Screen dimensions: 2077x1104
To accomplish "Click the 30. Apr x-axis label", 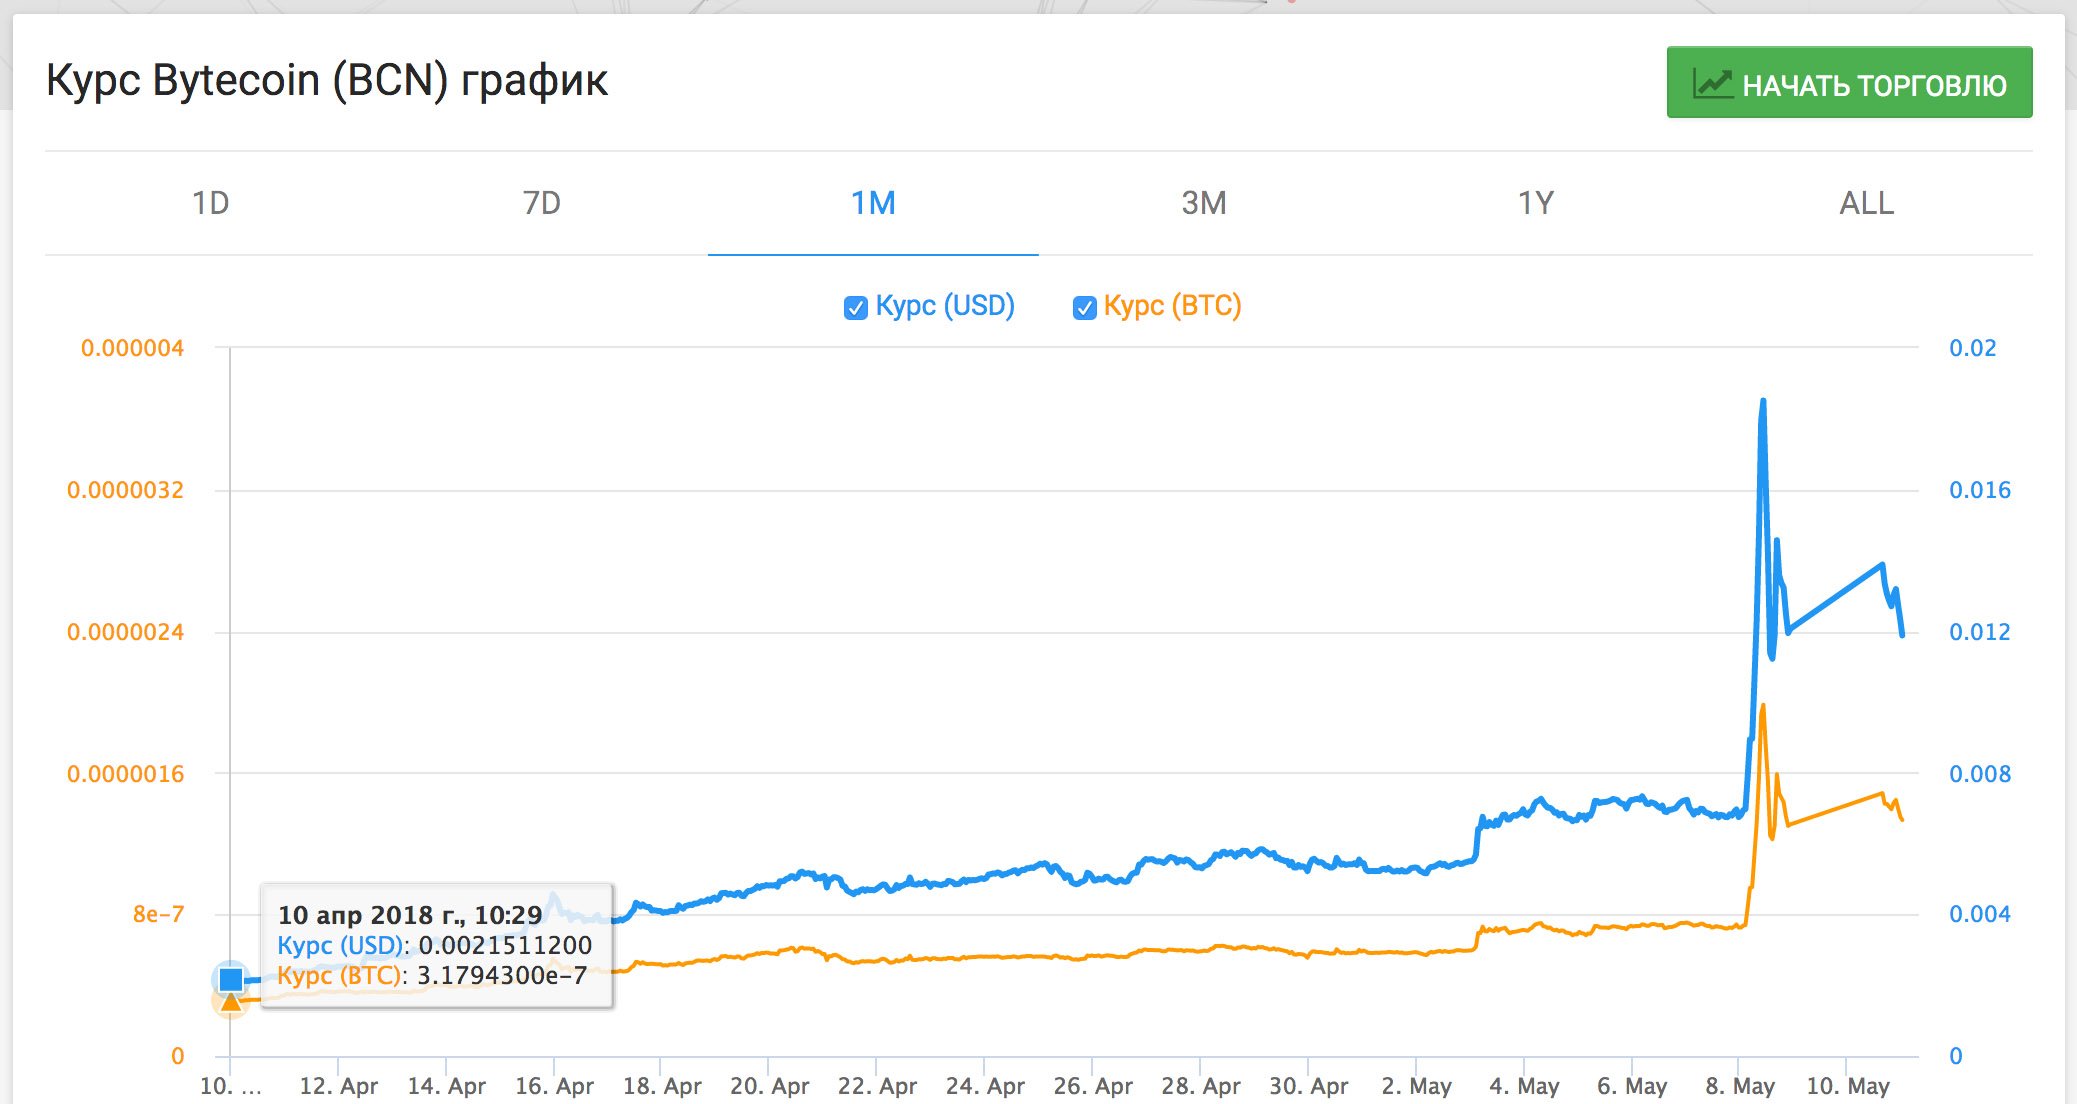I will (x=1309, y=1086).
